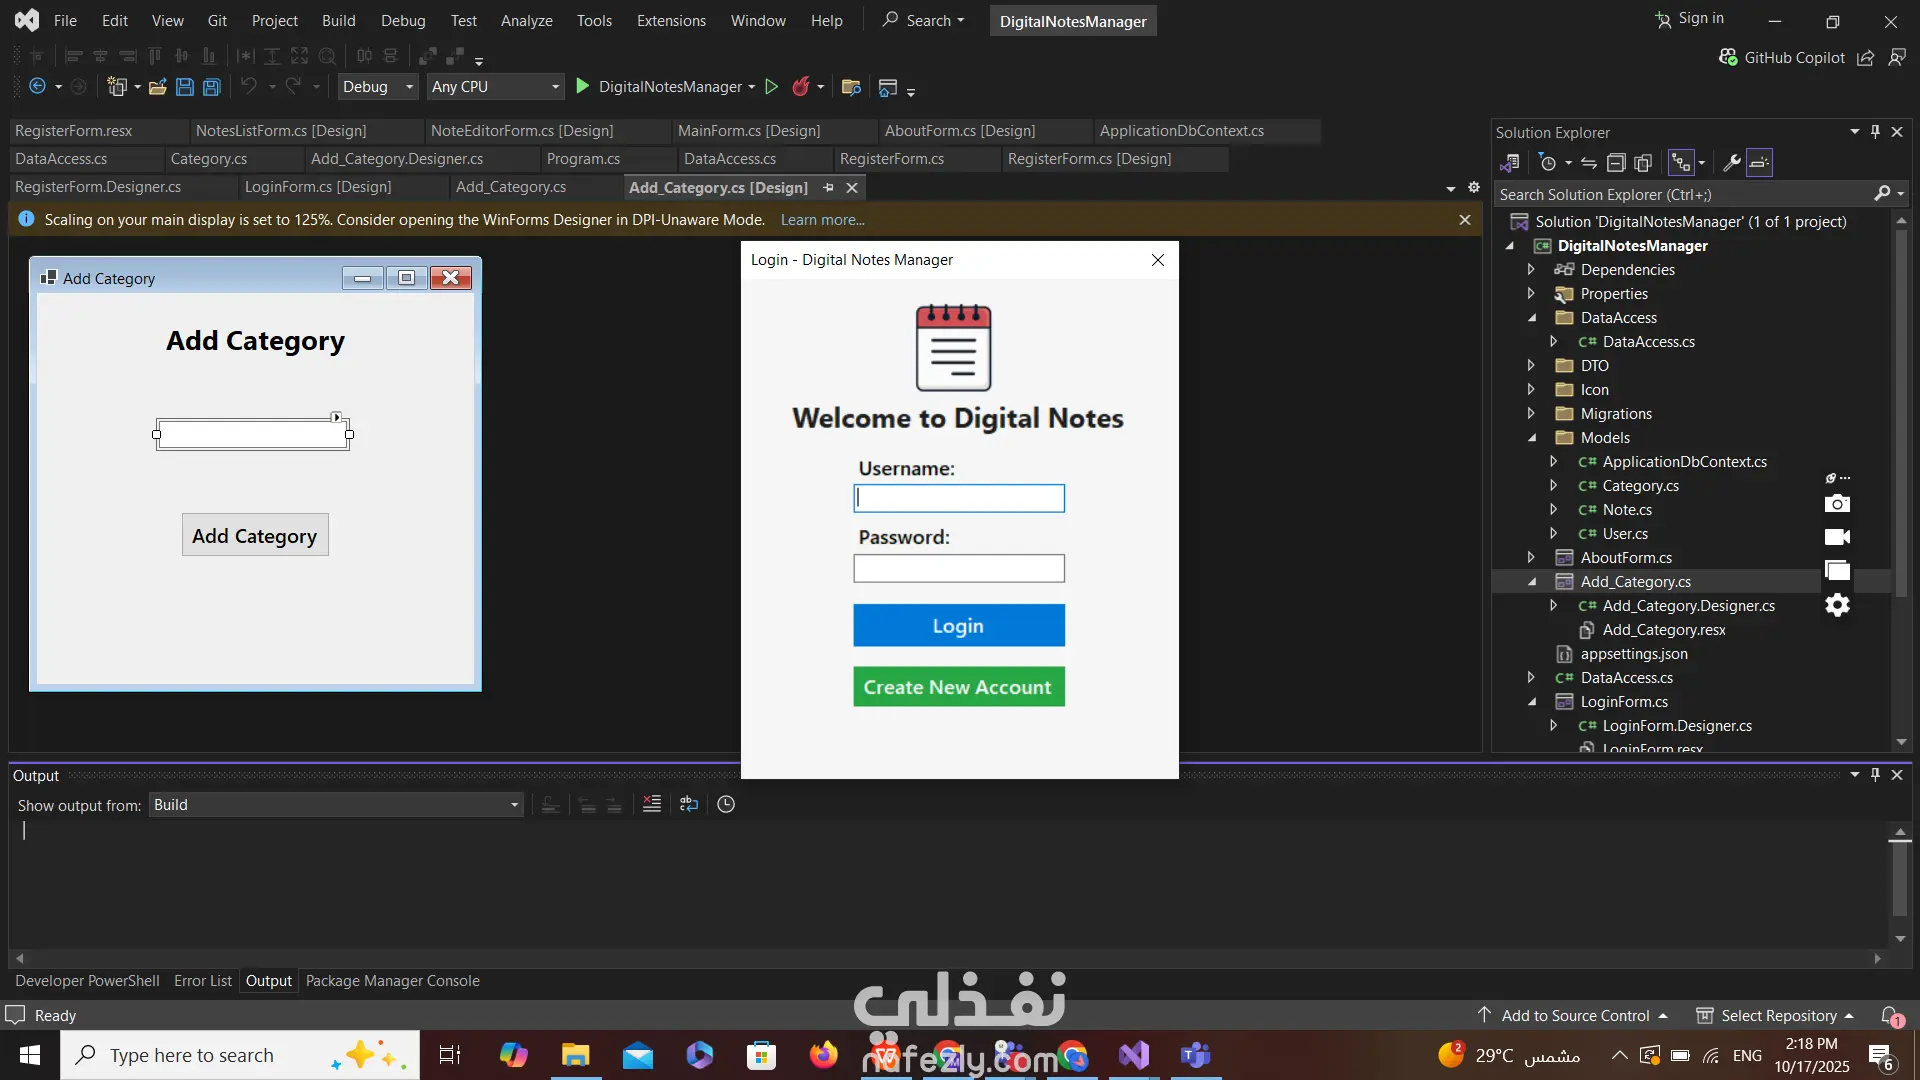Click Learn more link in scaling infobar
Image resolution: width=1920 pixels, height=1080 pixels.
coord(822,220)
